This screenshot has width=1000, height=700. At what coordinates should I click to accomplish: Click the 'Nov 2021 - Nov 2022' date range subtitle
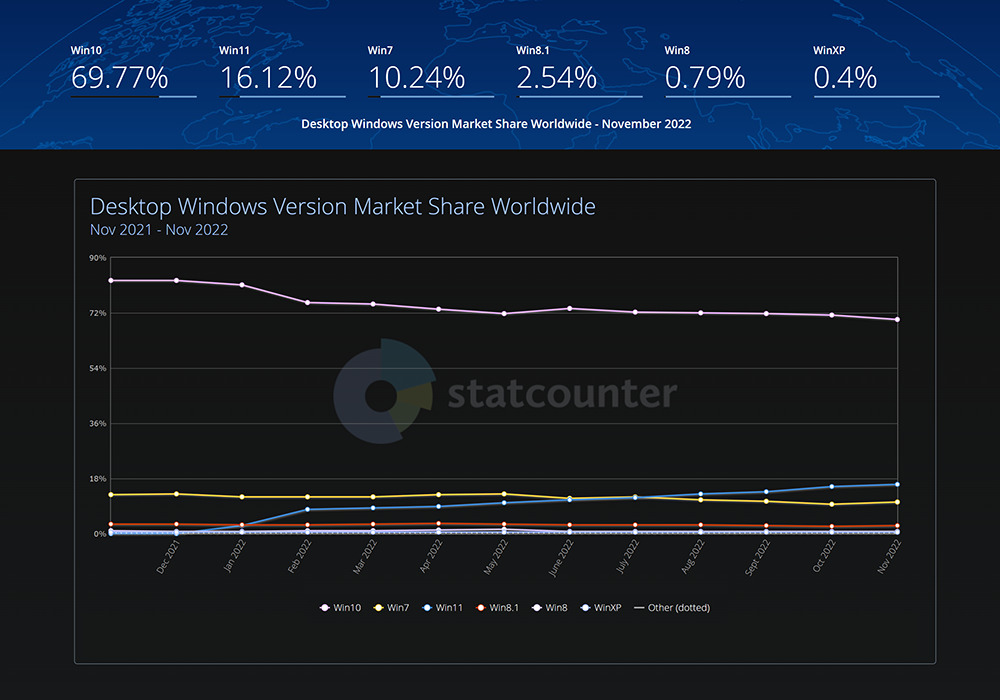159,230
